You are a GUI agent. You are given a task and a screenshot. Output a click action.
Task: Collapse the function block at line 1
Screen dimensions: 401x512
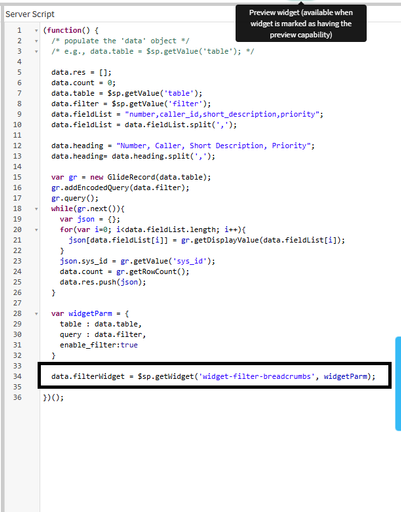point(36,30)
